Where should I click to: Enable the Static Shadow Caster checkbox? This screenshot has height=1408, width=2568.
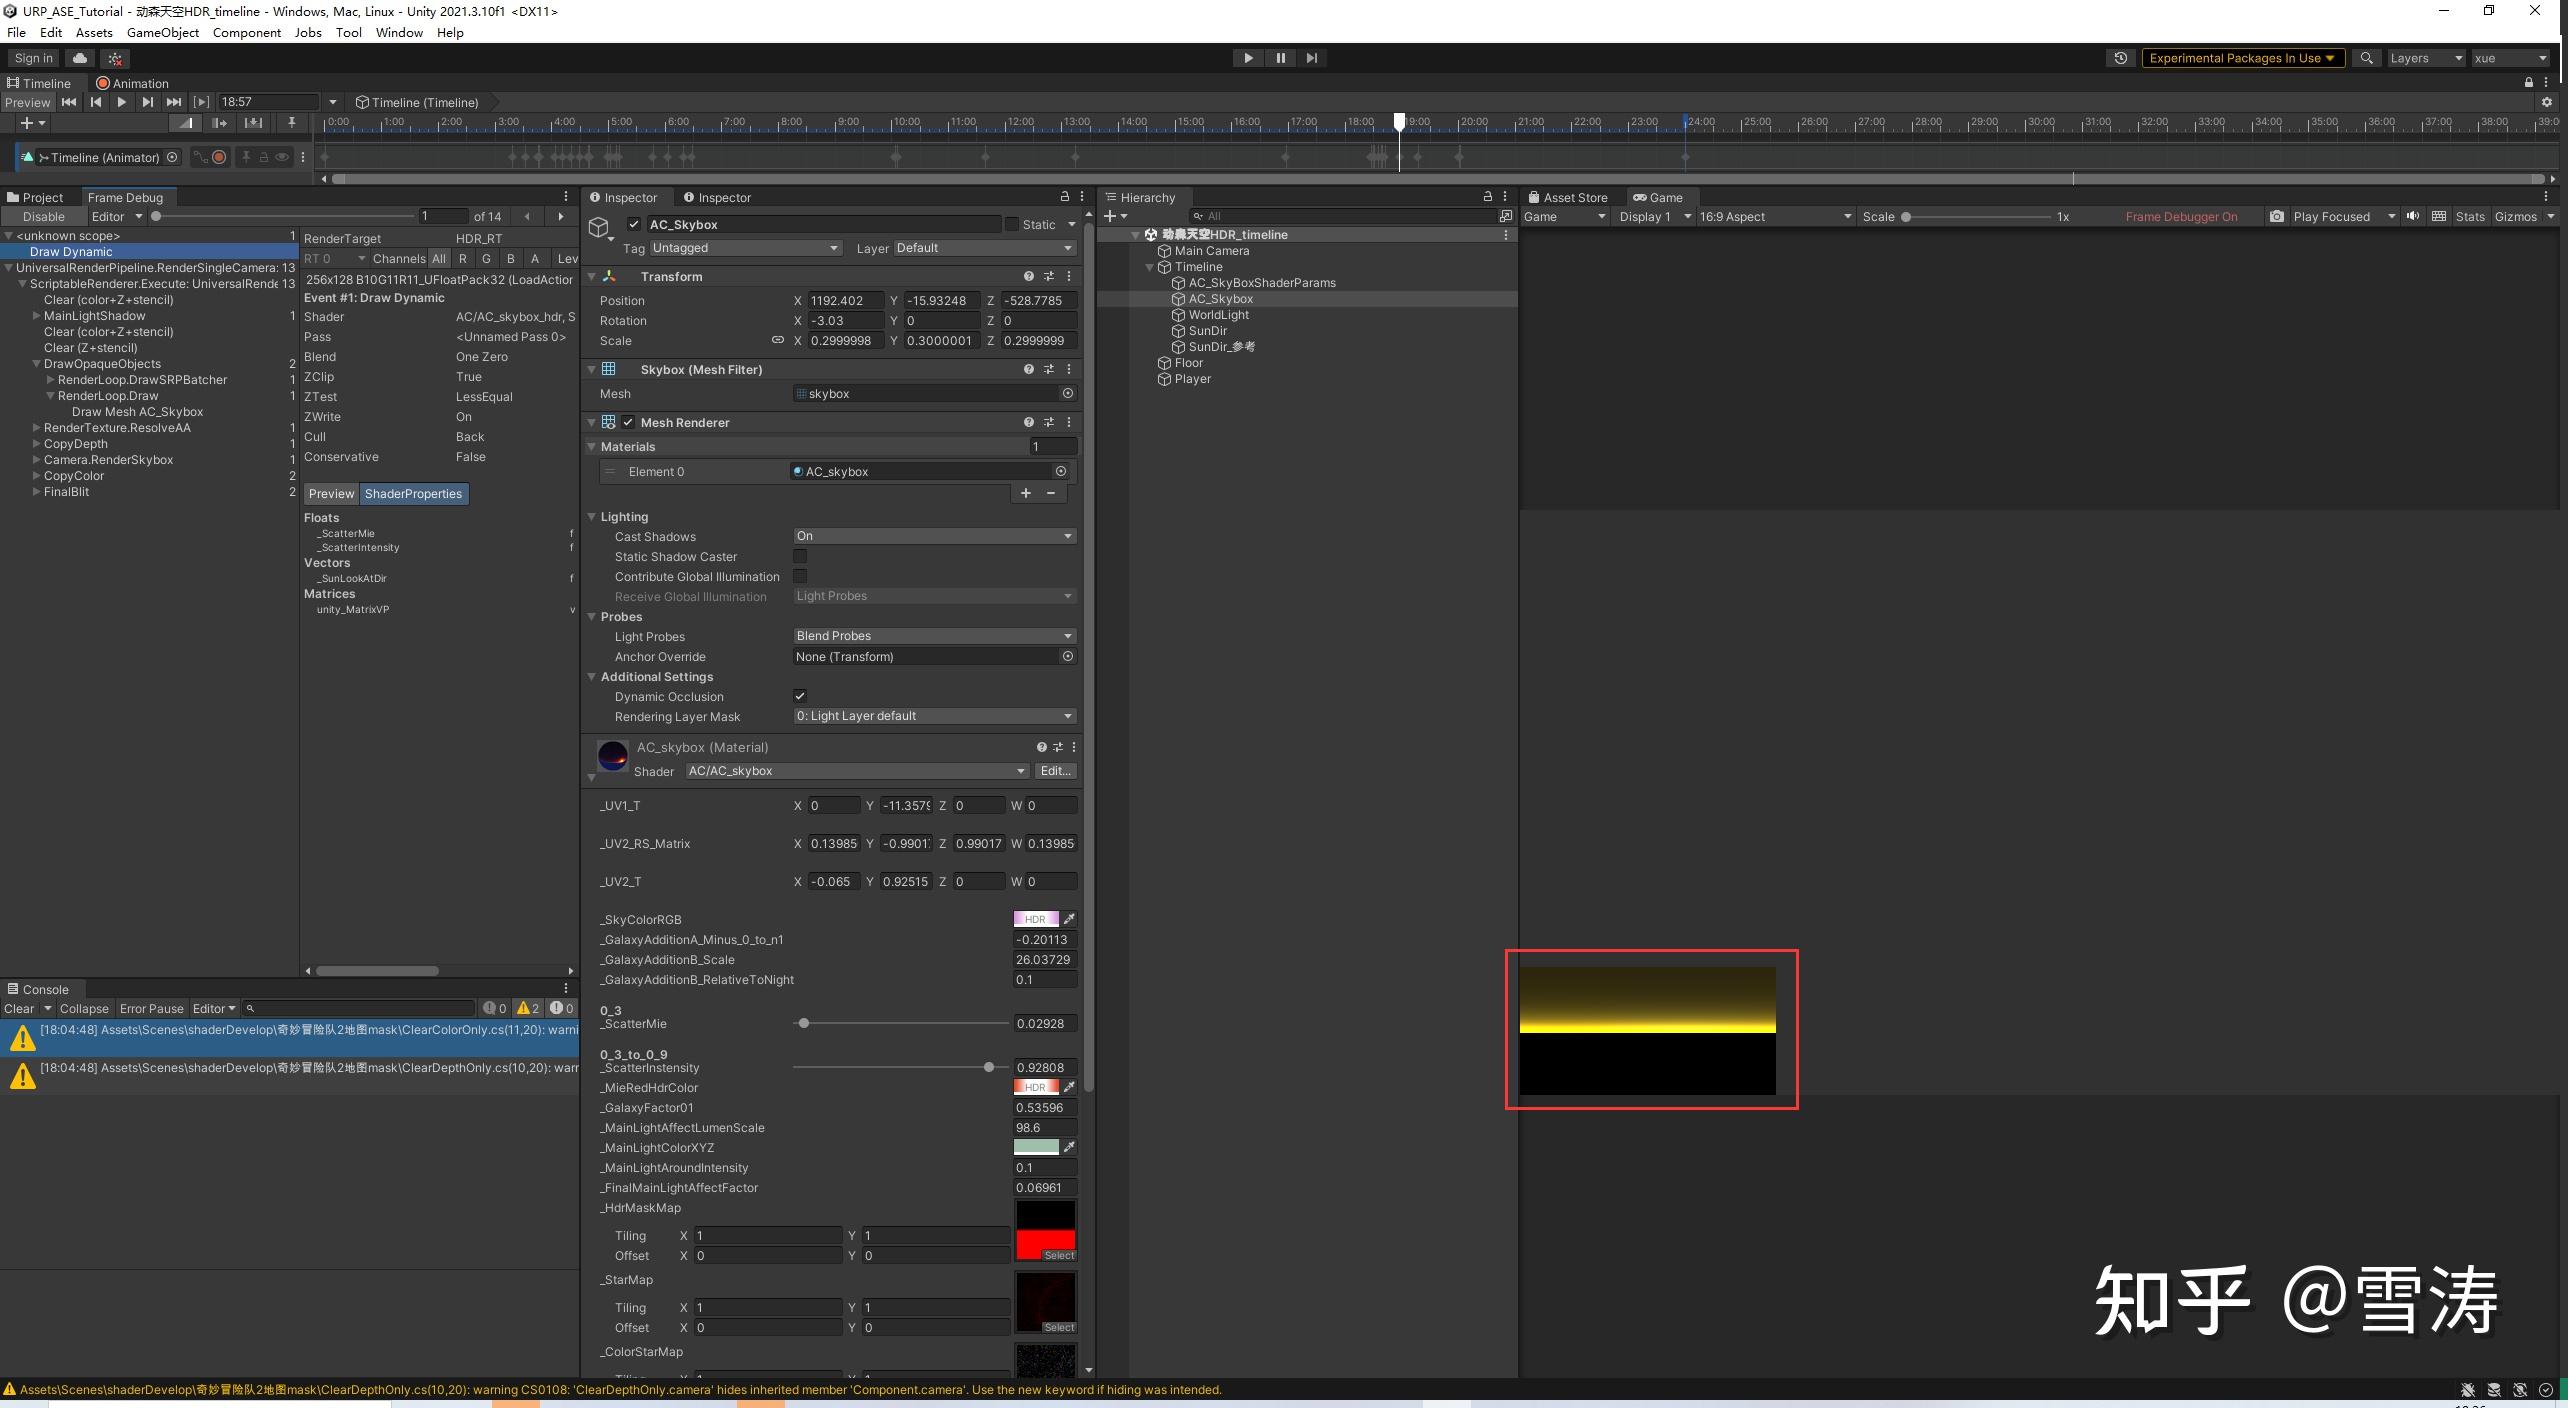point(800,556)
